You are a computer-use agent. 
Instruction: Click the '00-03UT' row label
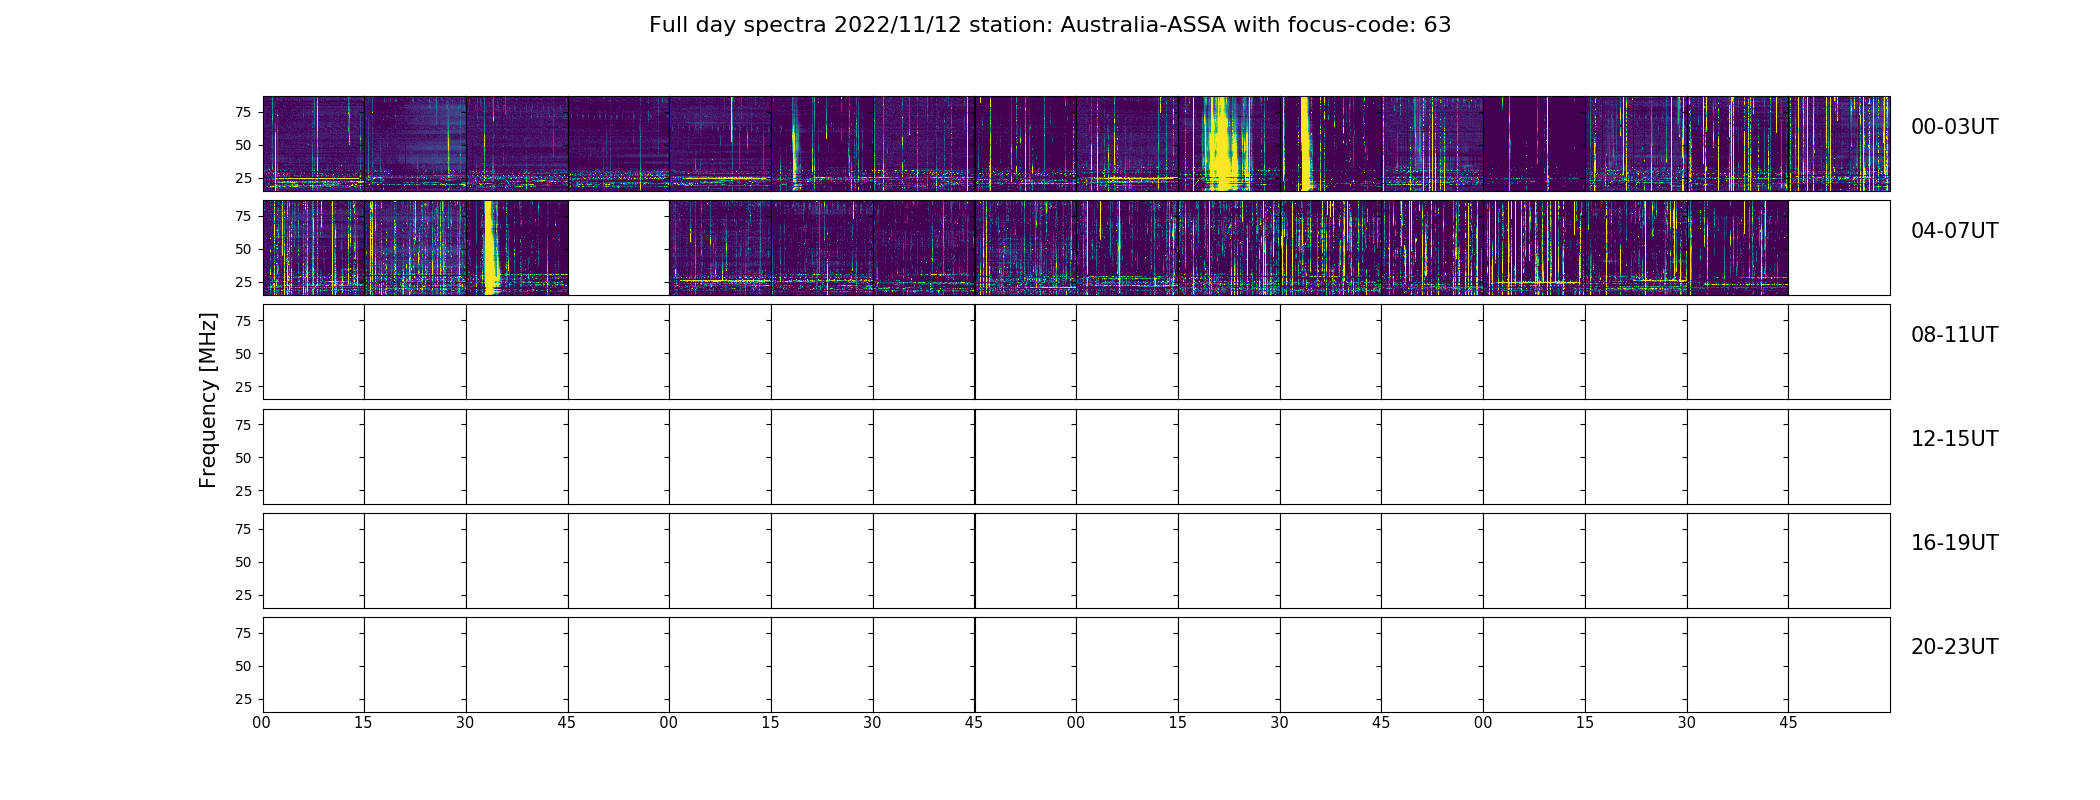click(x=1954, y=127)
